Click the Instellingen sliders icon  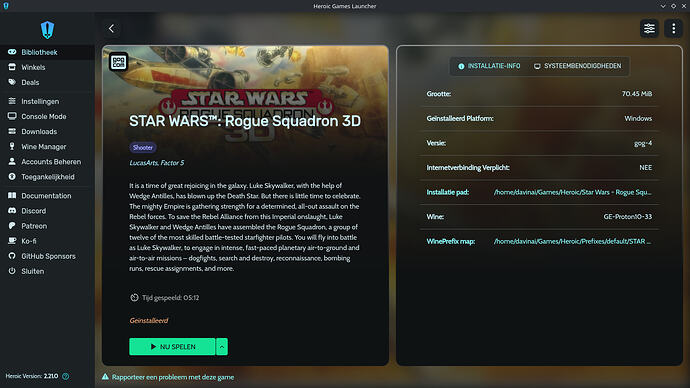point(12,101)
